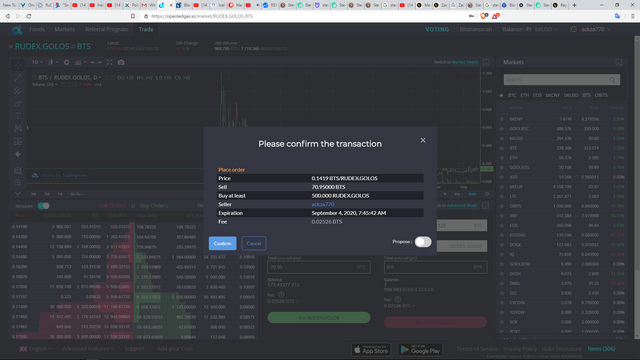640x360 pixels.
Task: Open the ackza770 account dropdown
Action: (596, 29)
